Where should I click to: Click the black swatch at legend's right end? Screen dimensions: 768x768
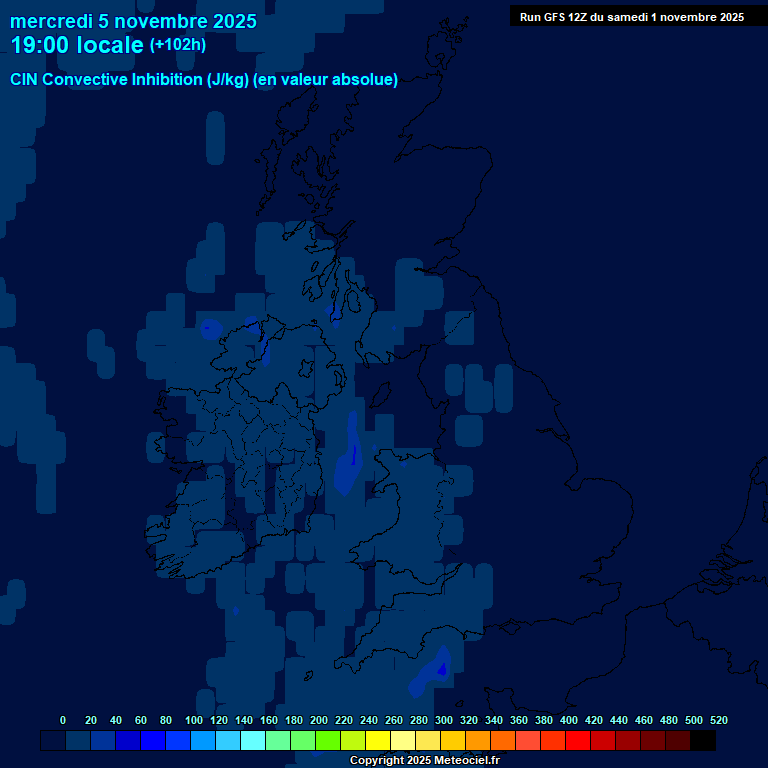(703, 740)
